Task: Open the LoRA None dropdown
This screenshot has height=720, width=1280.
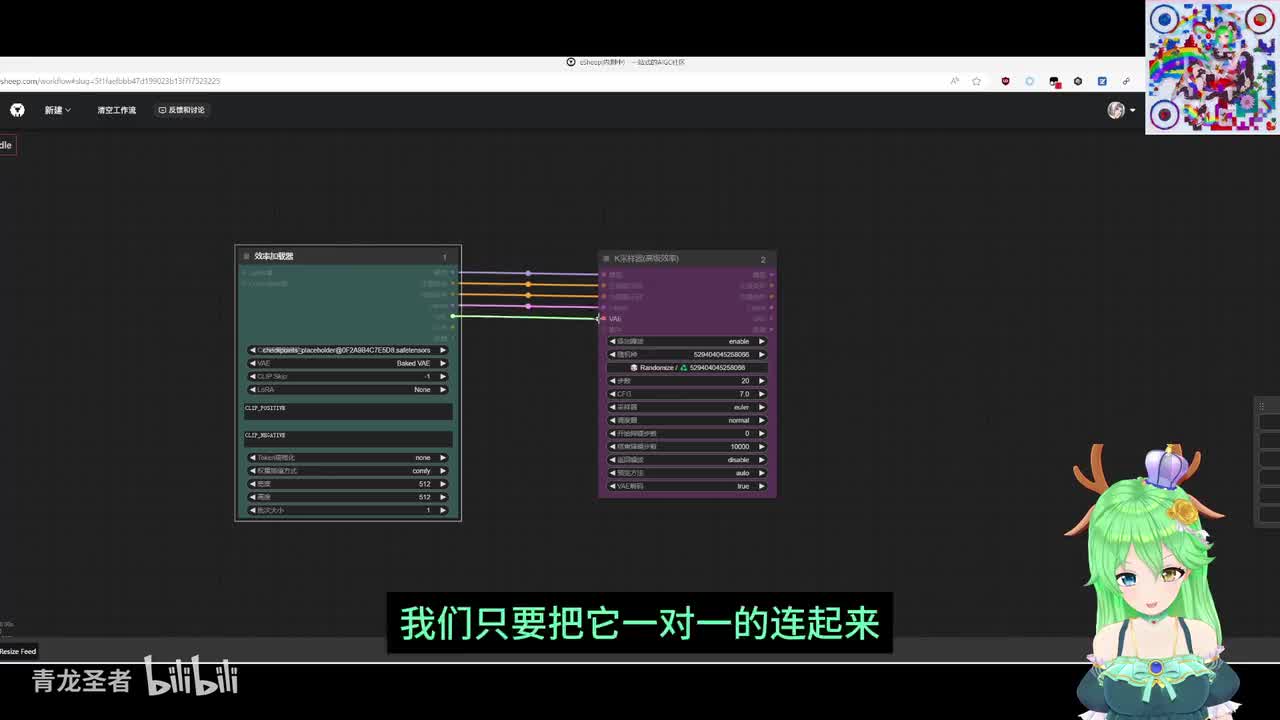Action: point(347,389)
